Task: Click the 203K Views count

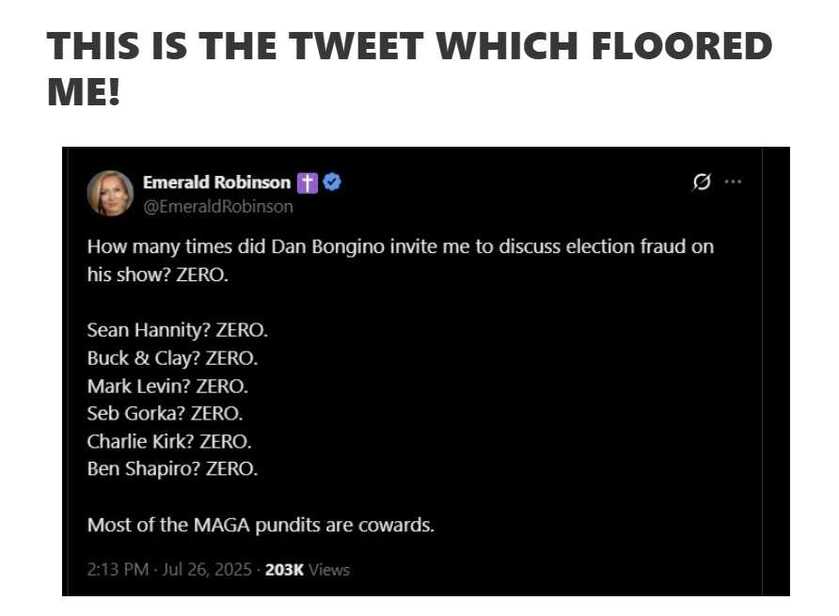Action: [x=307, y=570]
